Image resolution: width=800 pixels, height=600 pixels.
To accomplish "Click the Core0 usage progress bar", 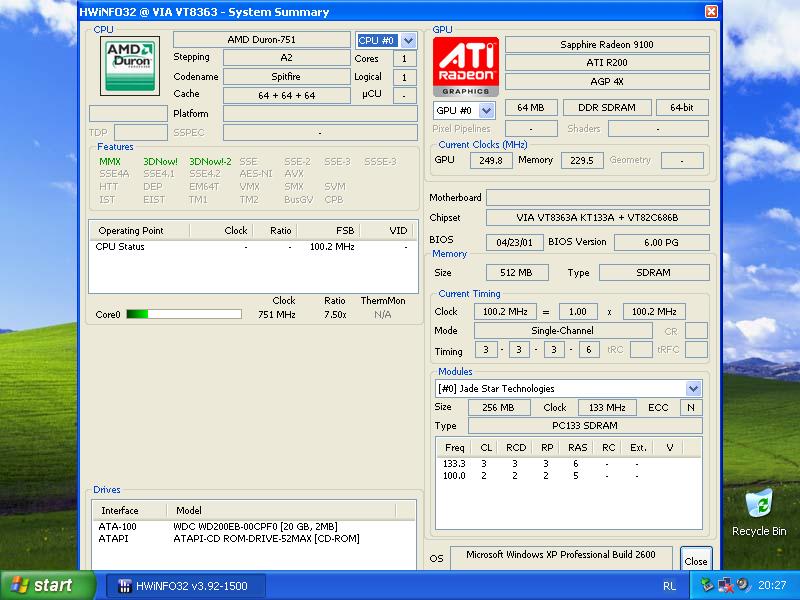I will pyautogui.click(x=183, y=314).
